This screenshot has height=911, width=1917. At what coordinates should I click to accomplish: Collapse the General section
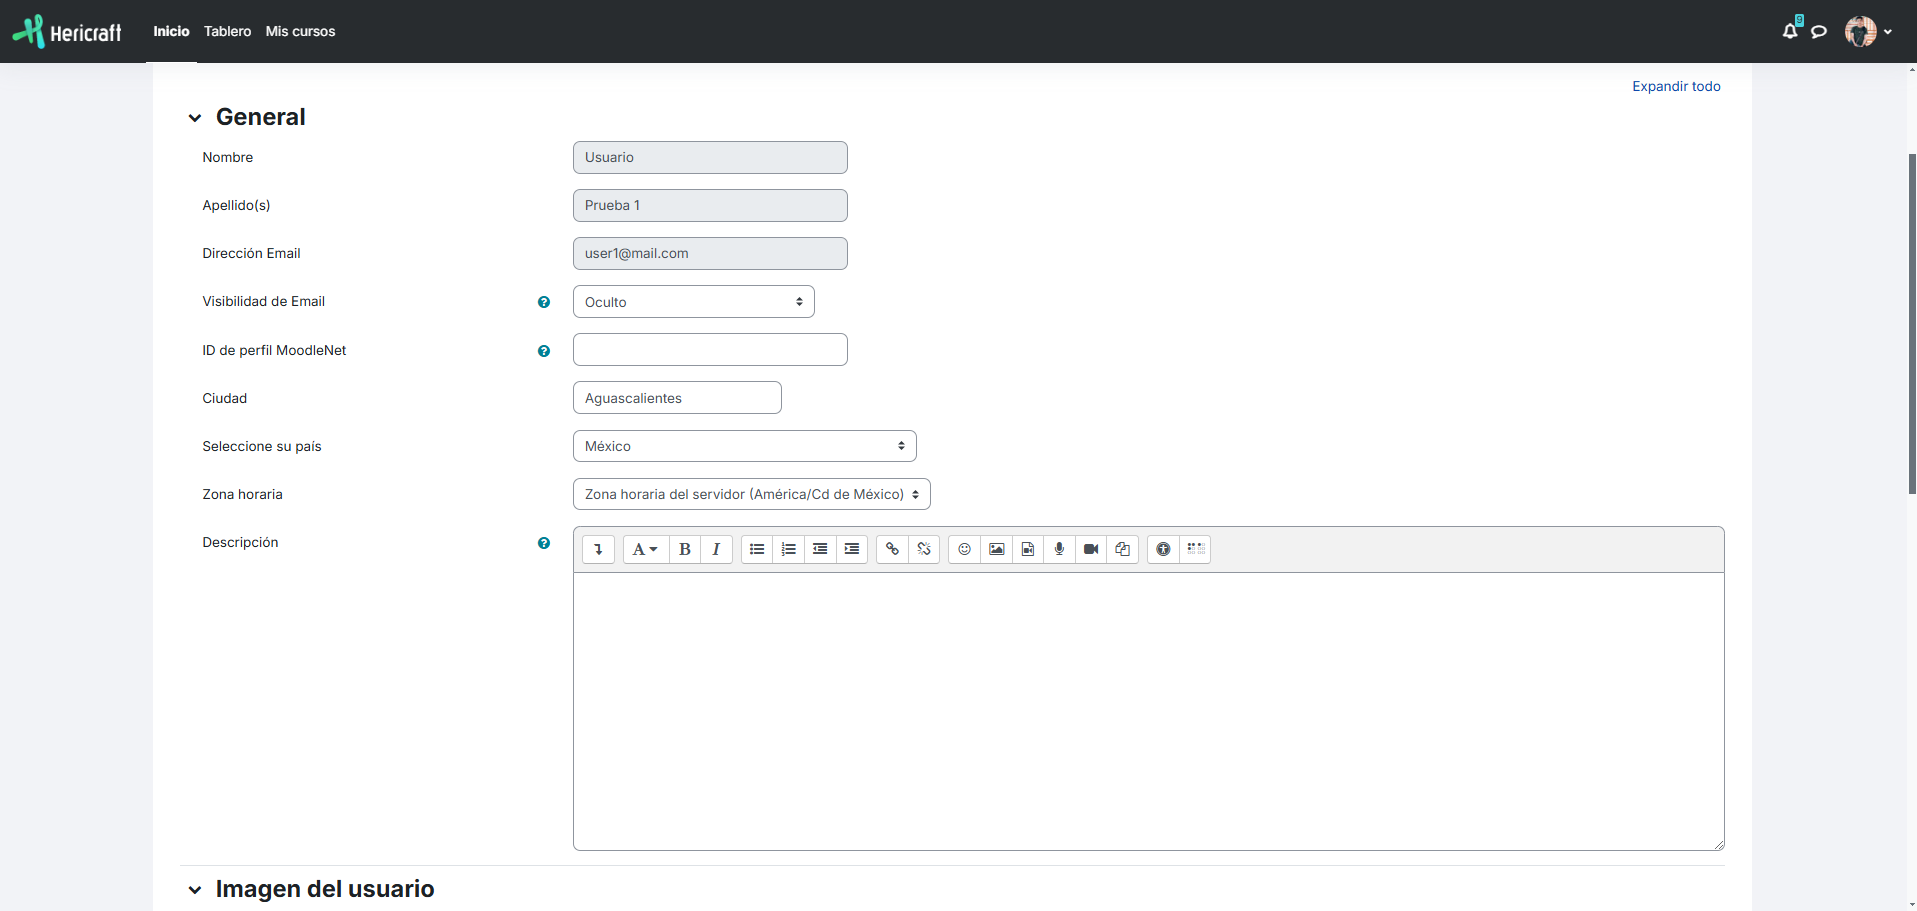click(195, 118)
